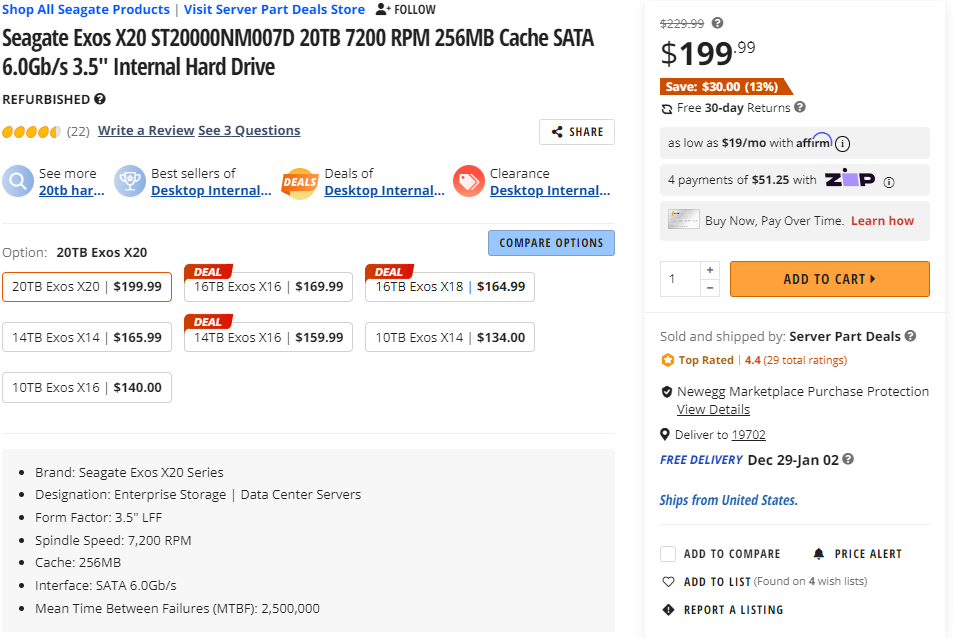This screenshot has width=953, height=638.
Task: Open the Write a Review link
Action: point(146,130)
